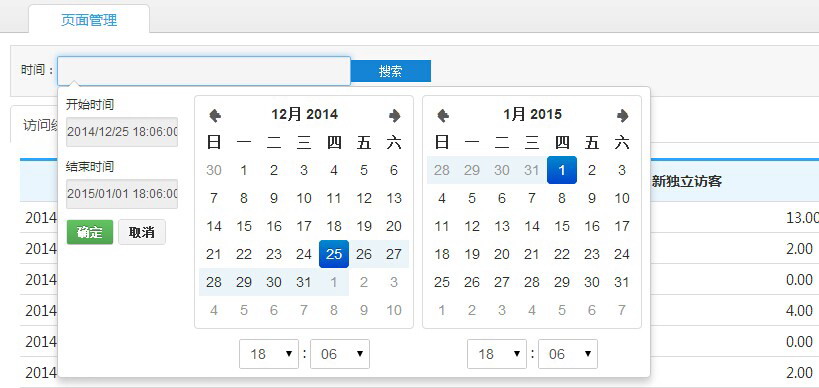Pick December 7 in the 2014 calendar

(x=214, y=198)
